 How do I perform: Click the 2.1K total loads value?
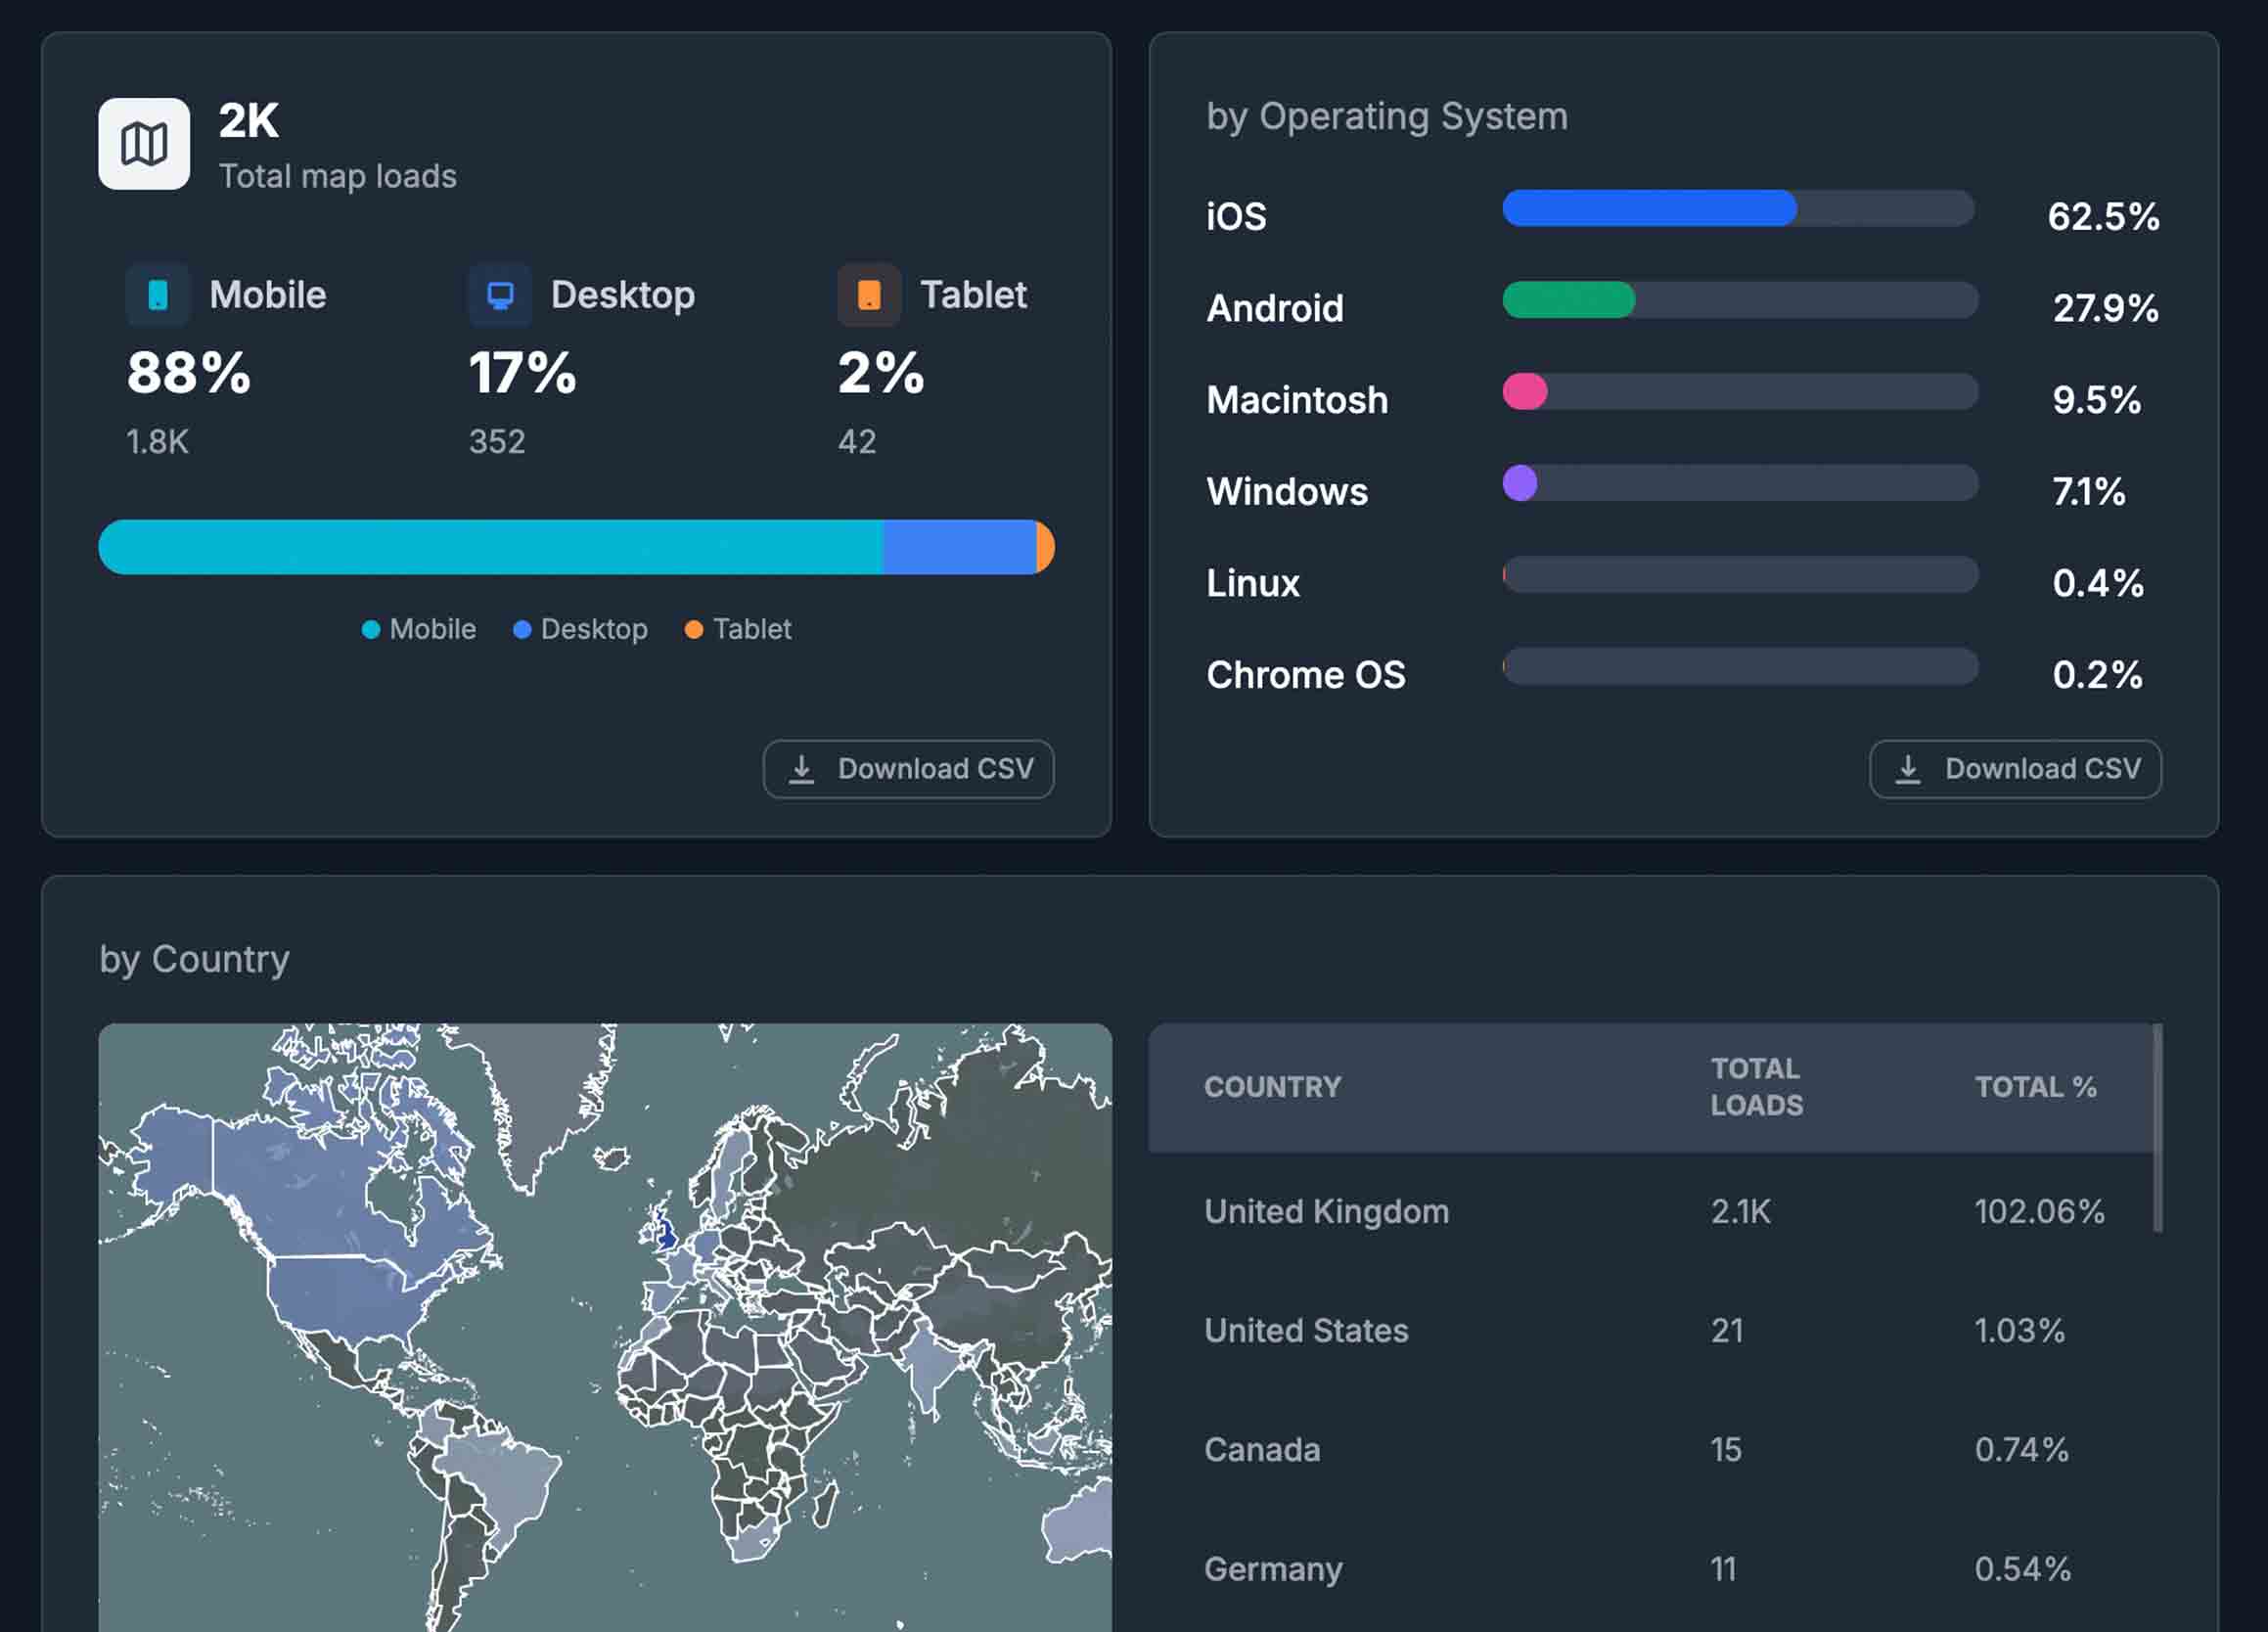click(1740, 1212)
